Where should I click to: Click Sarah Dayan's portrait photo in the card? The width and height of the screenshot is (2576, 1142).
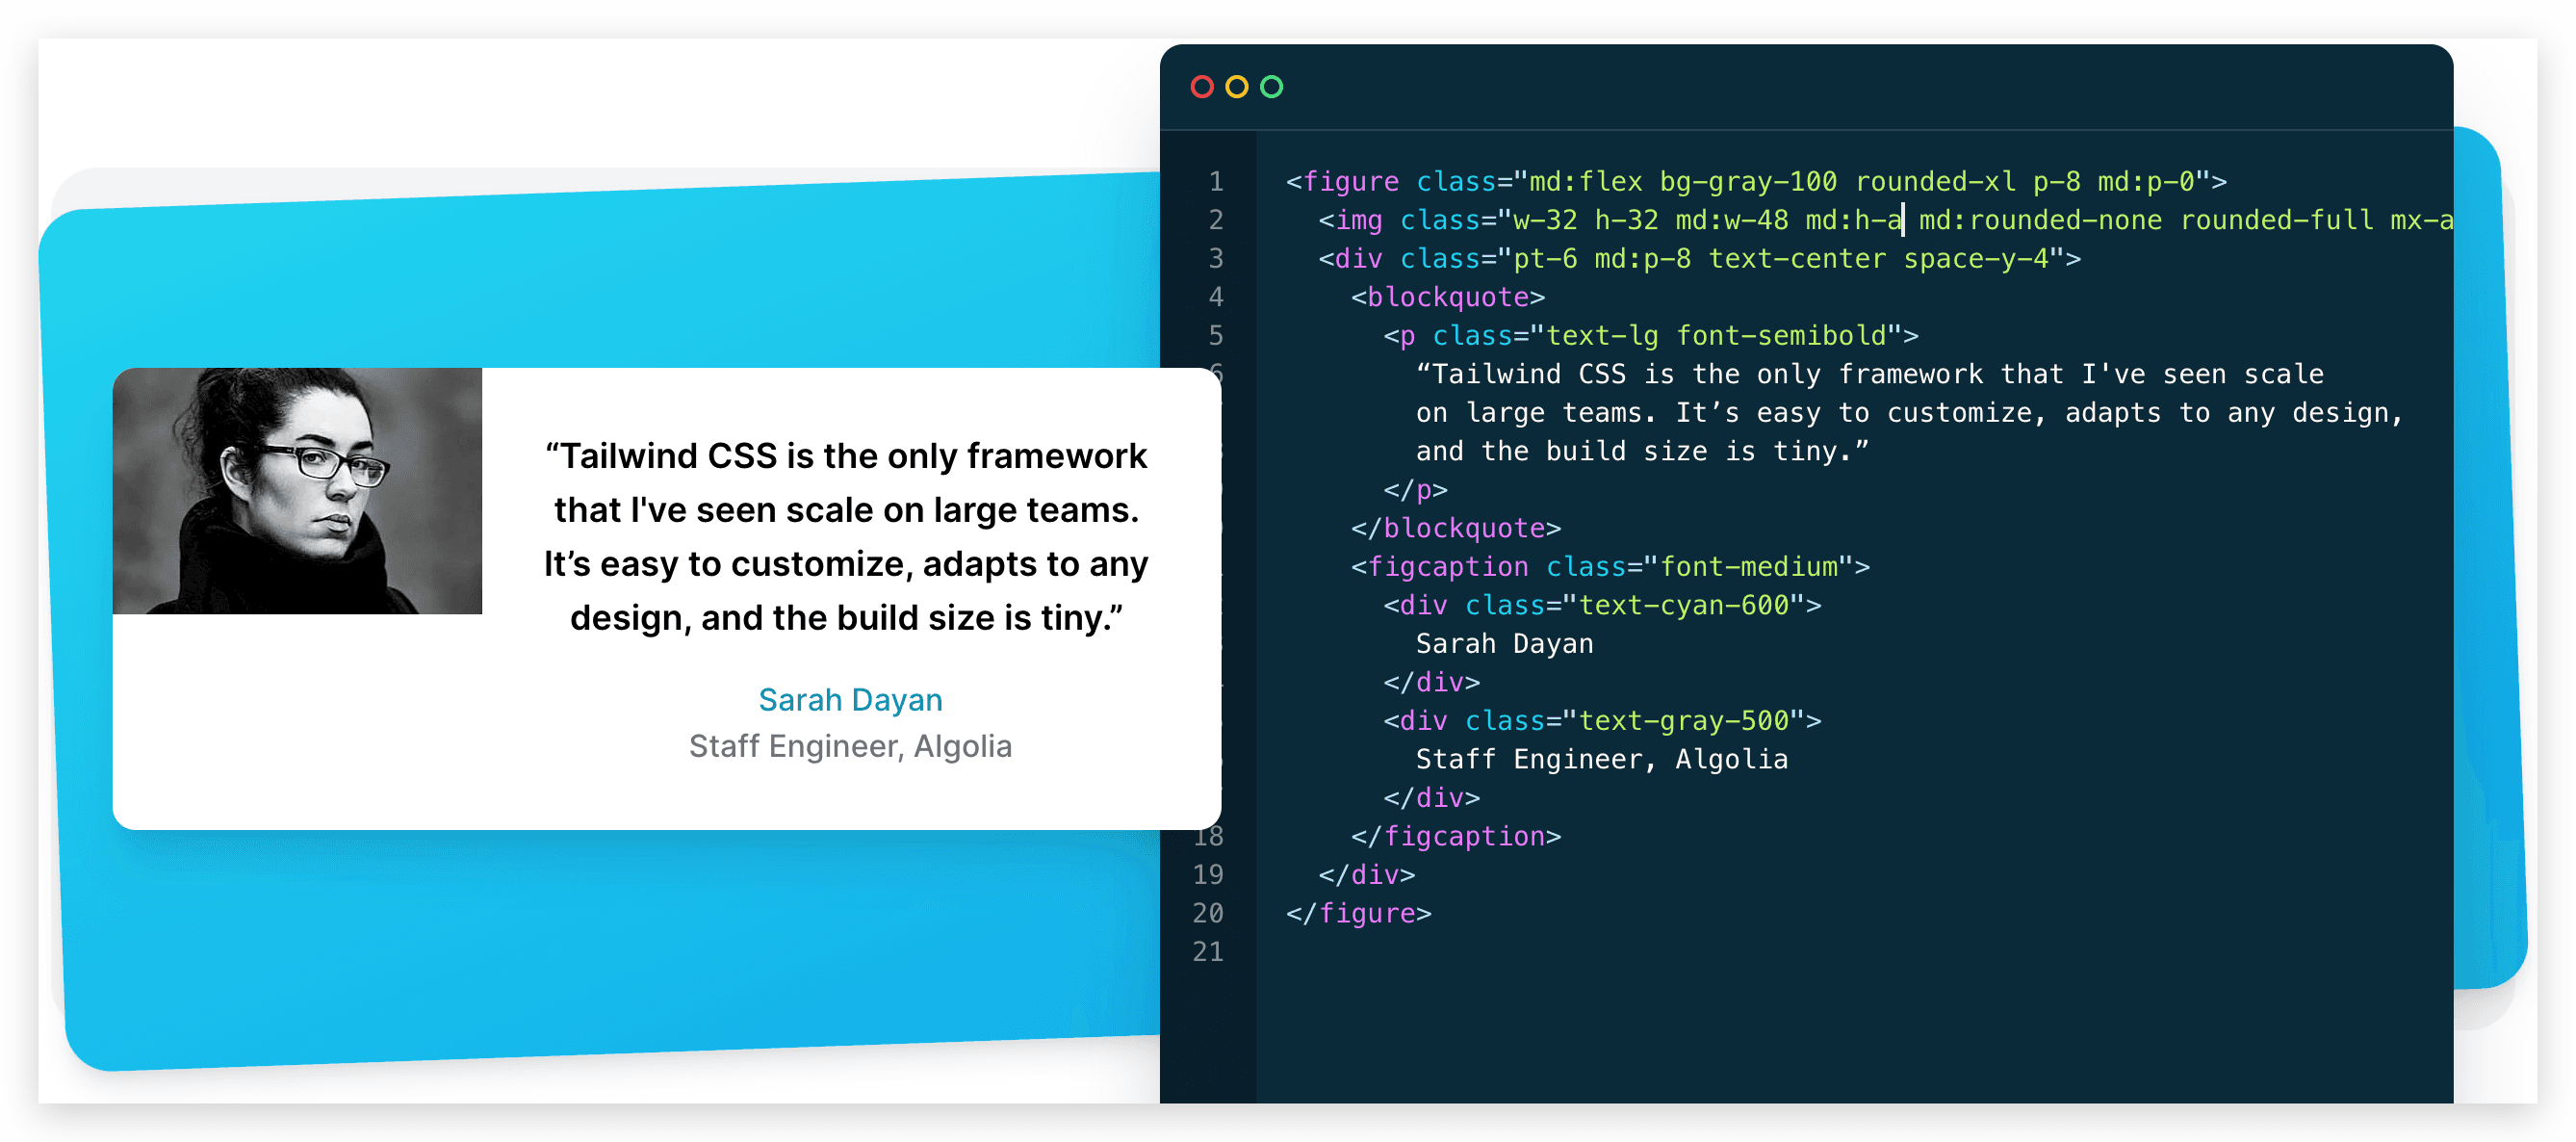[297, 490]
